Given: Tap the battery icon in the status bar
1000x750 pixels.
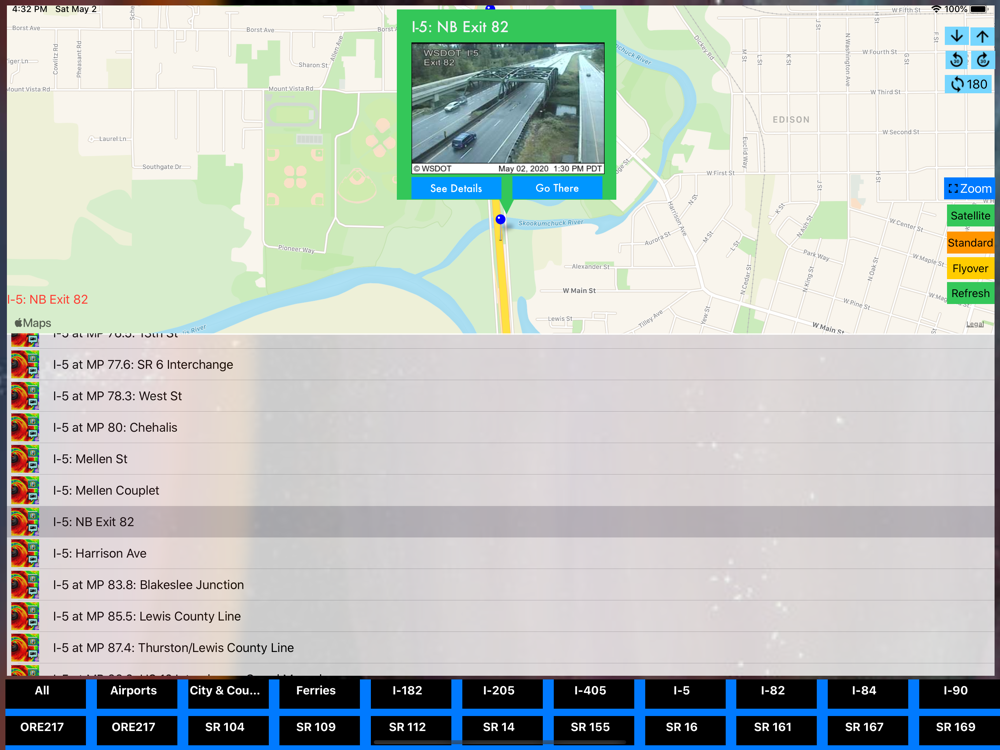Looking at the screenshot, I should click(979, 9).
